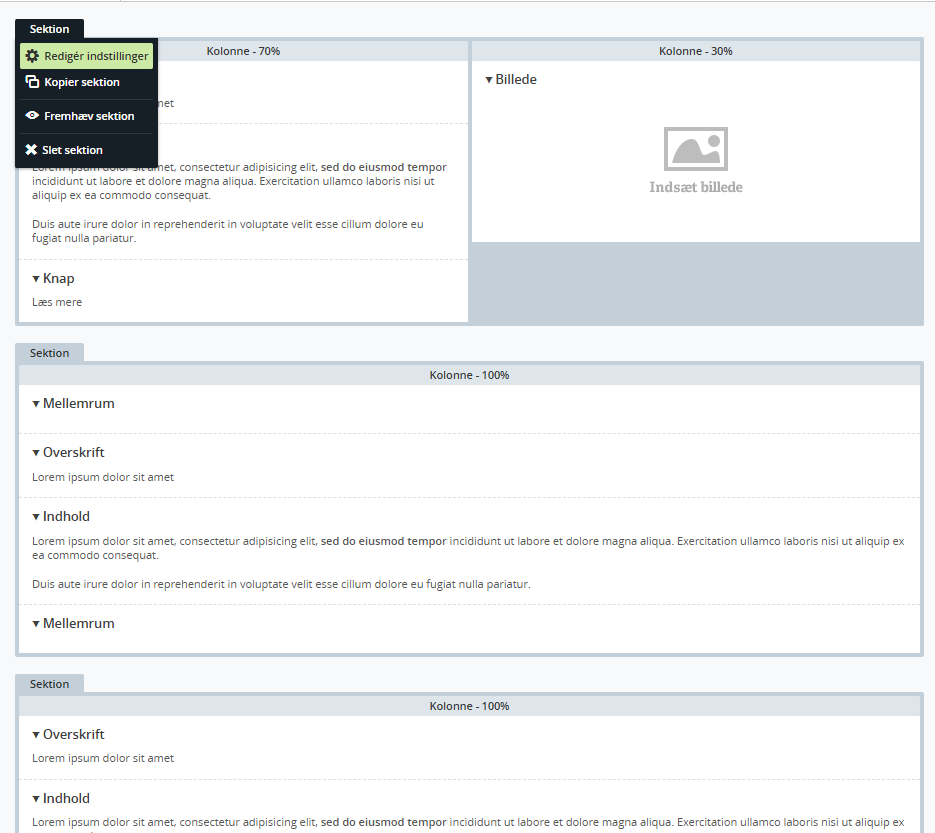Collapse Indhold block in the second section

click(x=36, y=517)
